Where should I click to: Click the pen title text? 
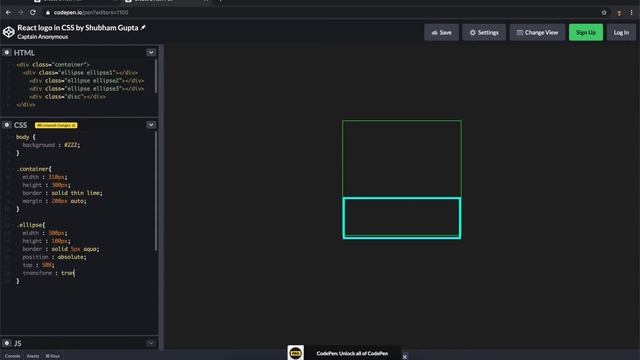coord(78,28)
